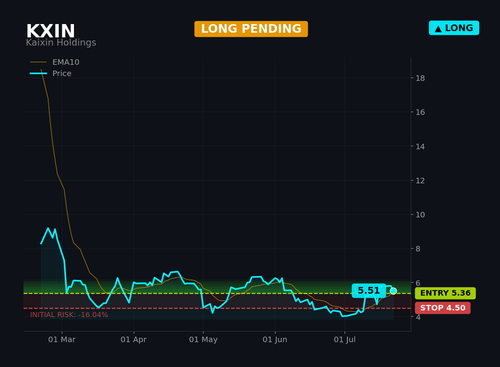Click the LONG PENDING status badge

(251, 29)
